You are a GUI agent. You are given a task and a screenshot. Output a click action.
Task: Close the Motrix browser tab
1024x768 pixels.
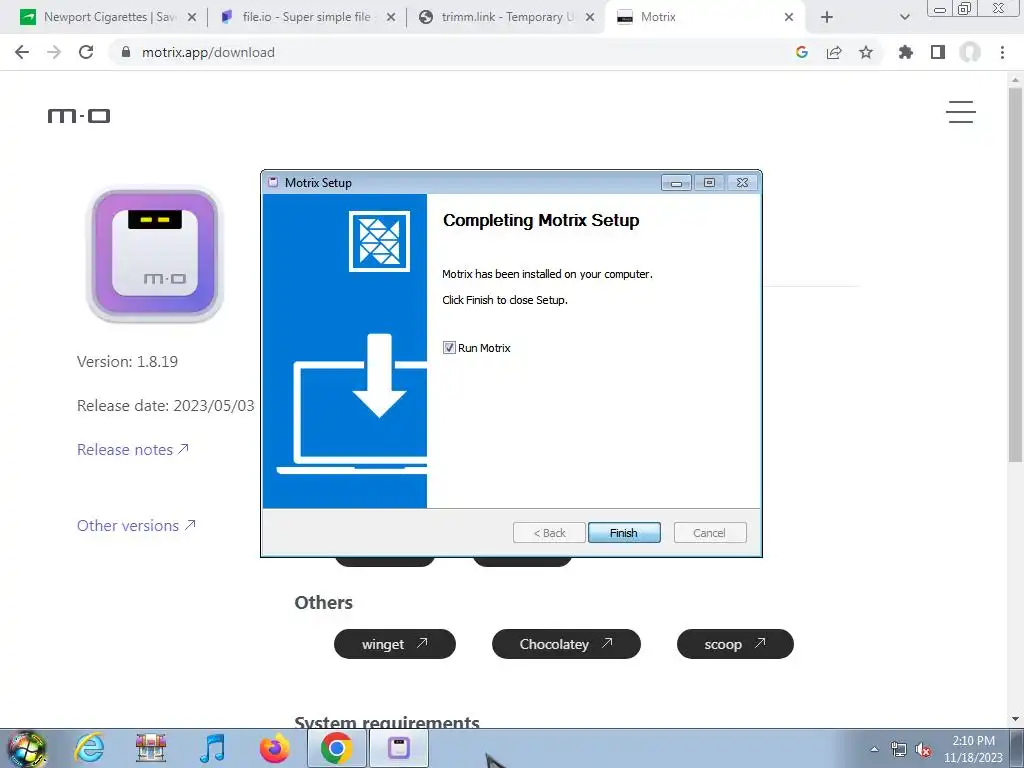[789, 17]
